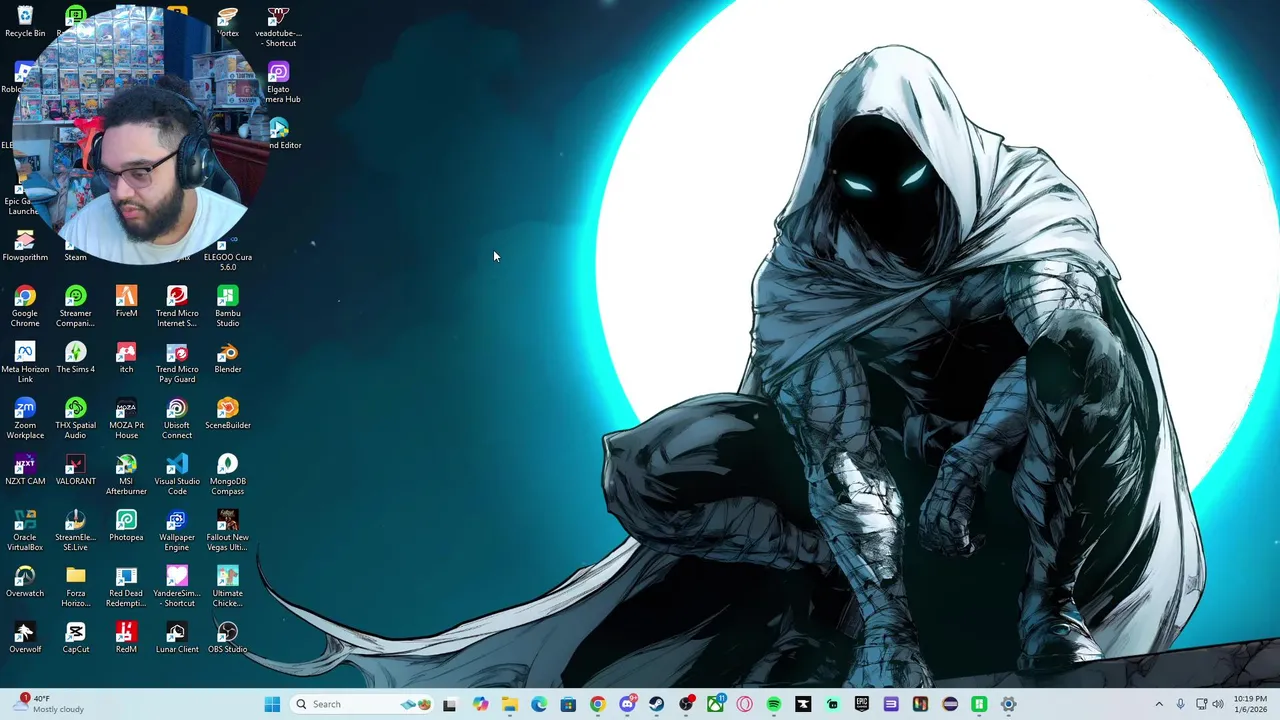
Task: Open Microsoft Store from the taskbar
Action: coord(568,704)
